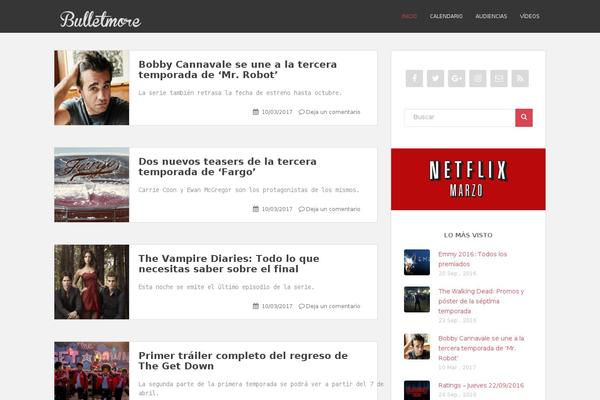Open the Google Plus social icon

(x=457, y=78)
